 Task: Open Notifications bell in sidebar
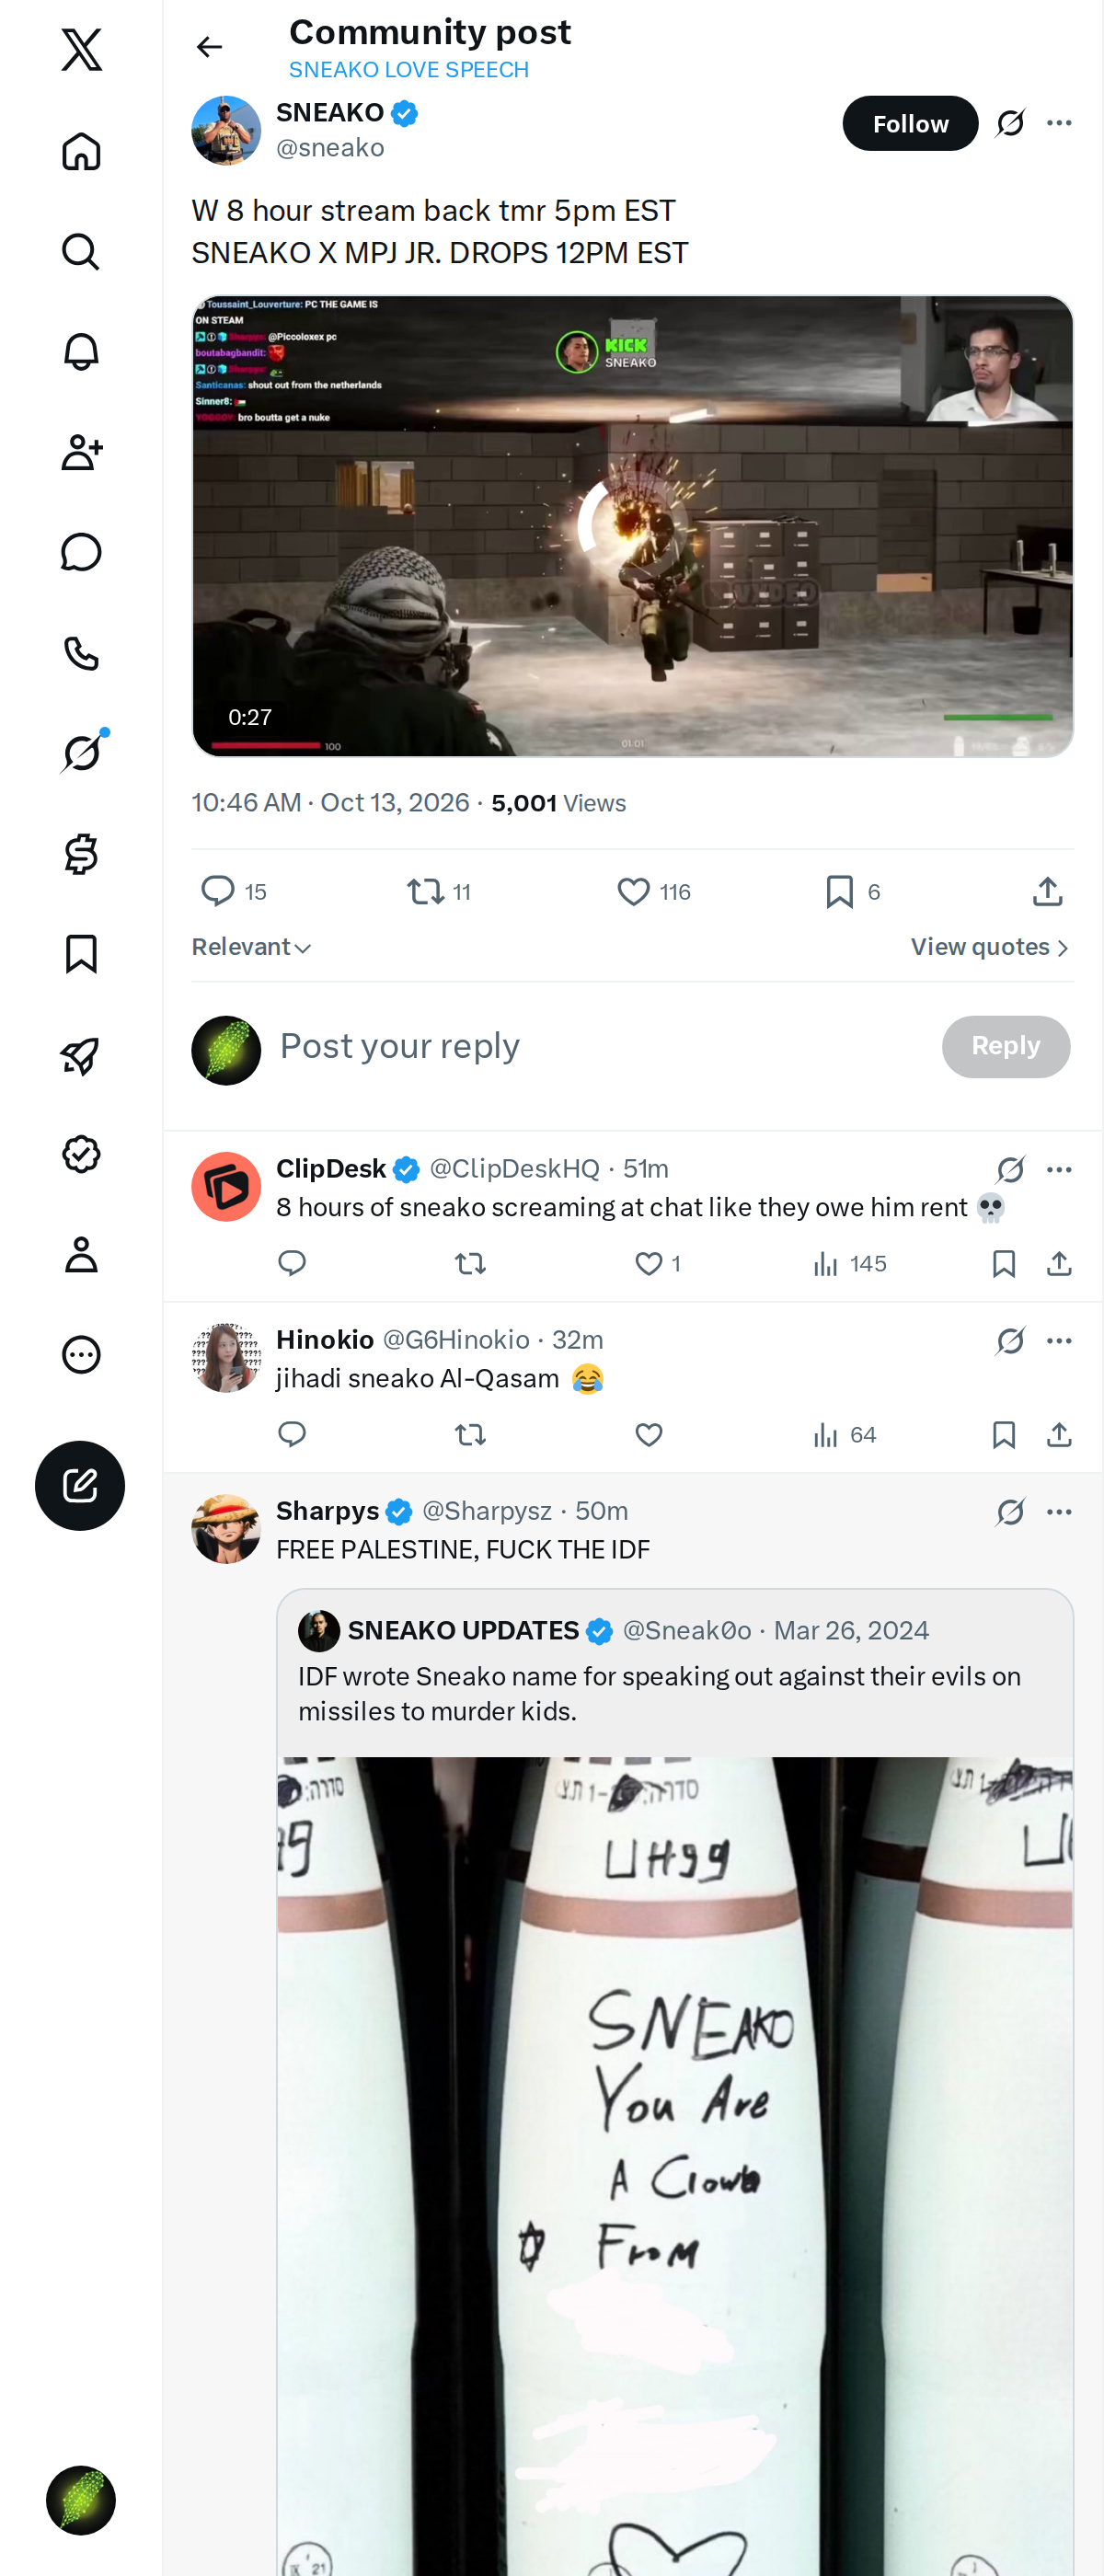tap(81, 352)
